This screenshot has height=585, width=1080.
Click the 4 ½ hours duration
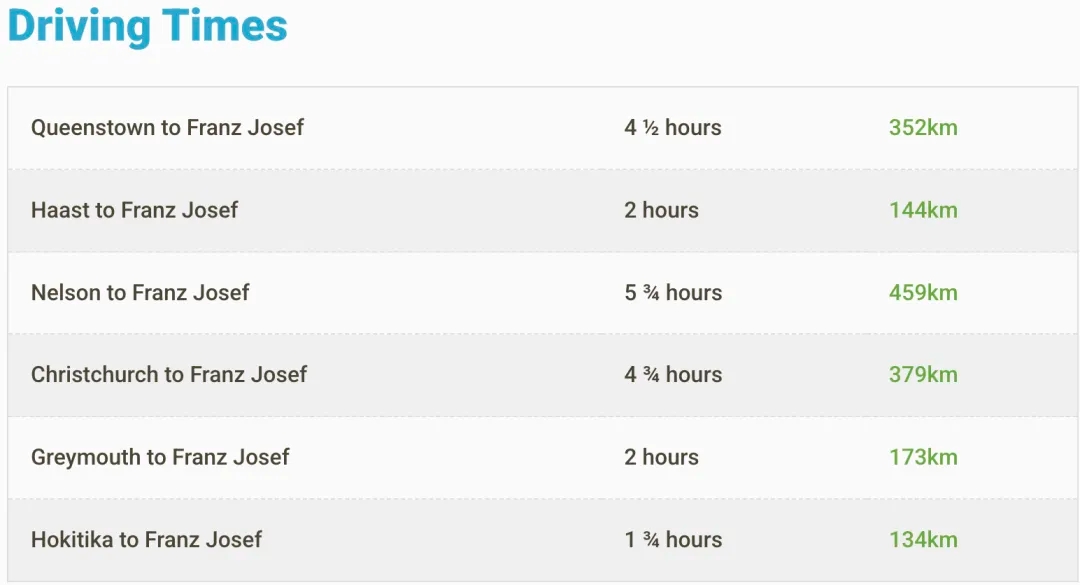coord(673,127)
